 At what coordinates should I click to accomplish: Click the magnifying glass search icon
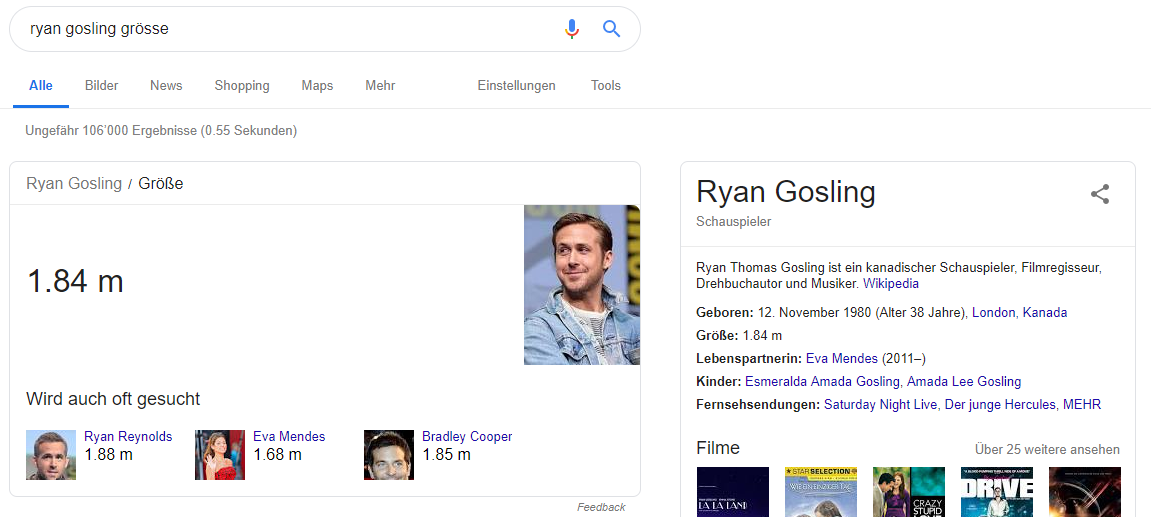click(x=611, y=29)
